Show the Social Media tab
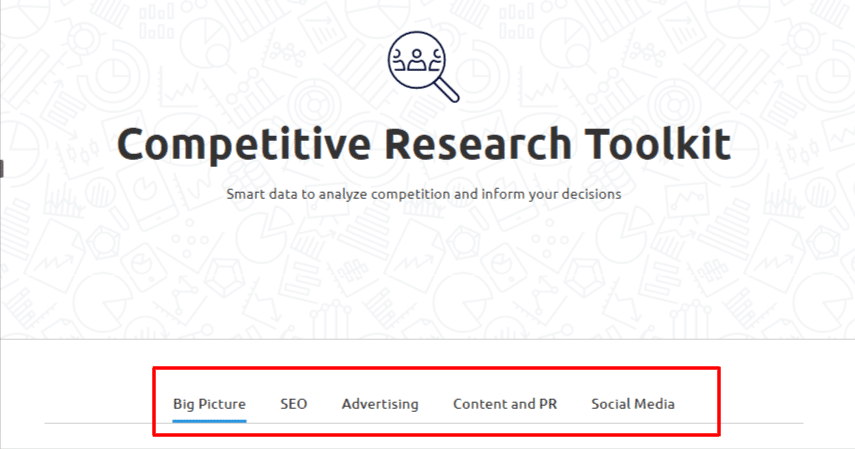 click(x=632, y=404)
